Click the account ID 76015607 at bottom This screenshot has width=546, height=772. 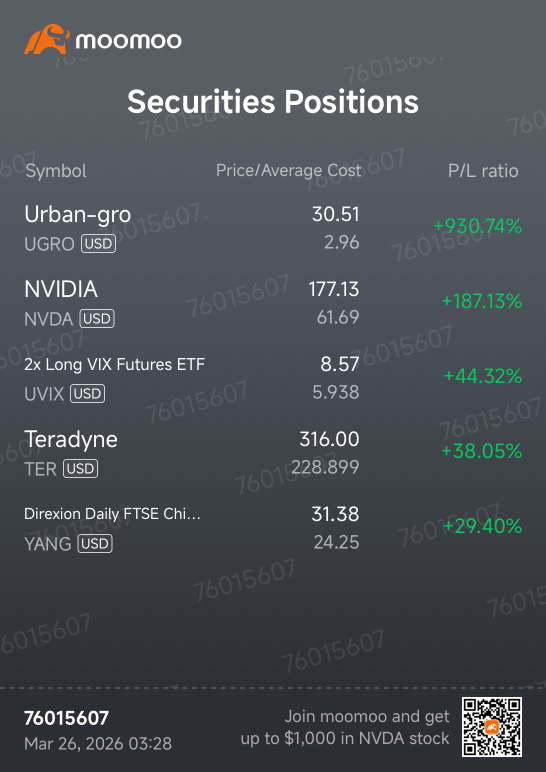coord(66,718)
